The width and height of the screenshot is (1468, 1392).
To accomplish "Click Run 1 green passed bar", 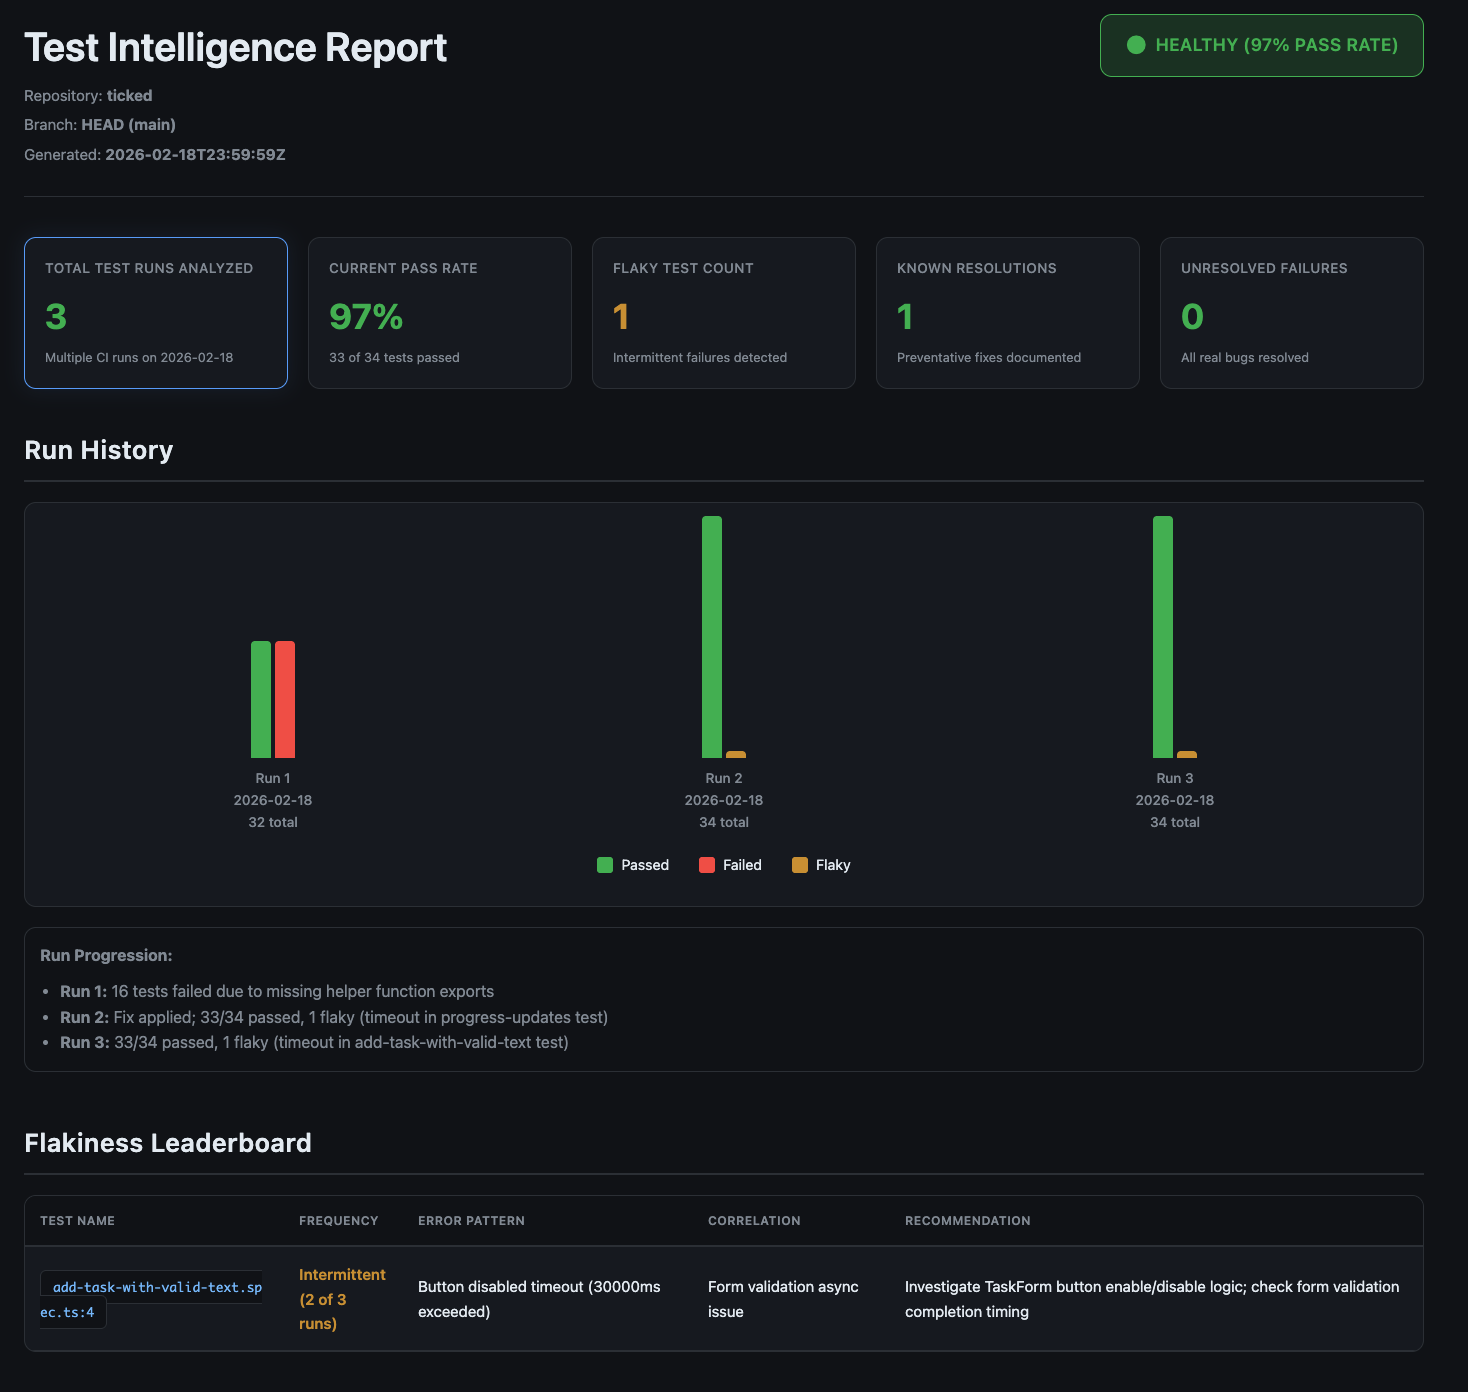I will point(261,700).
